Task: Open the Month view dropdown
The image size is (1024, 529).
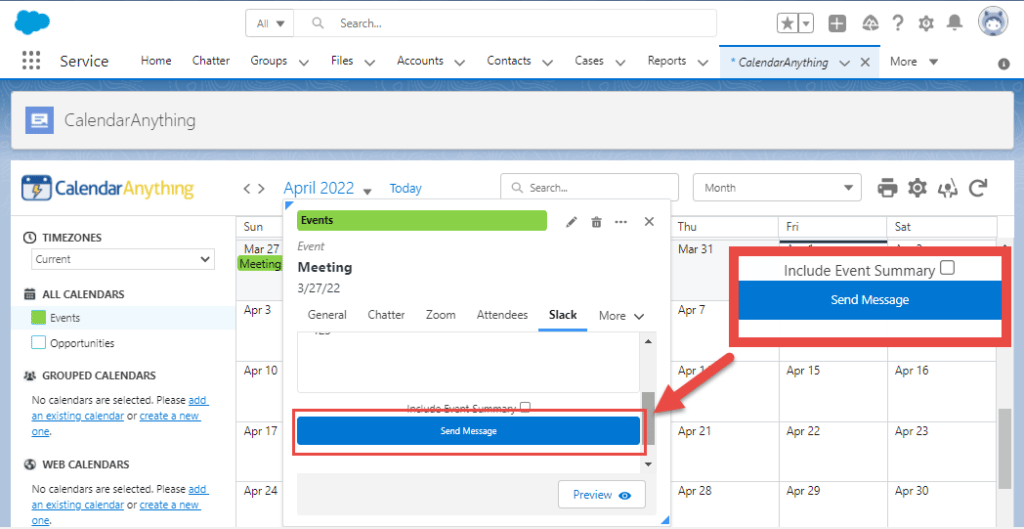Action: coord(777,187)
